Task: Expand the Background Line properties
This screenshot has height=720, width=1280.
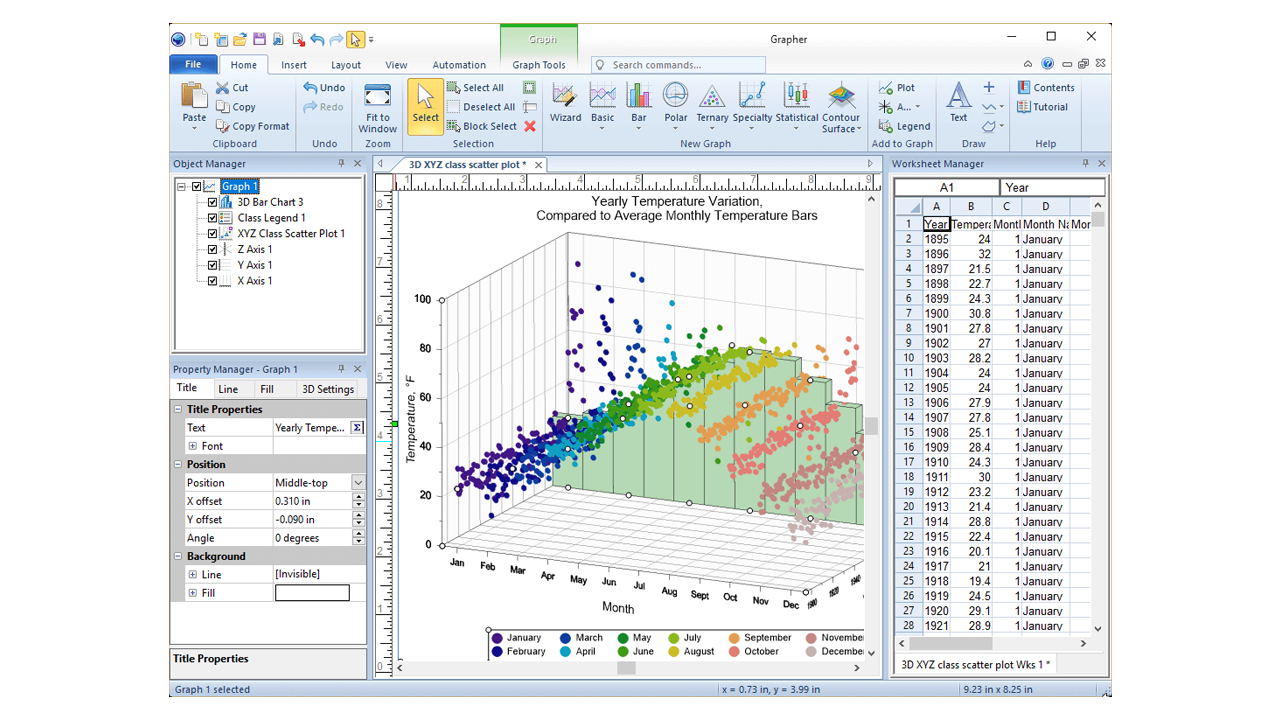Action: [x=193, y=575]
